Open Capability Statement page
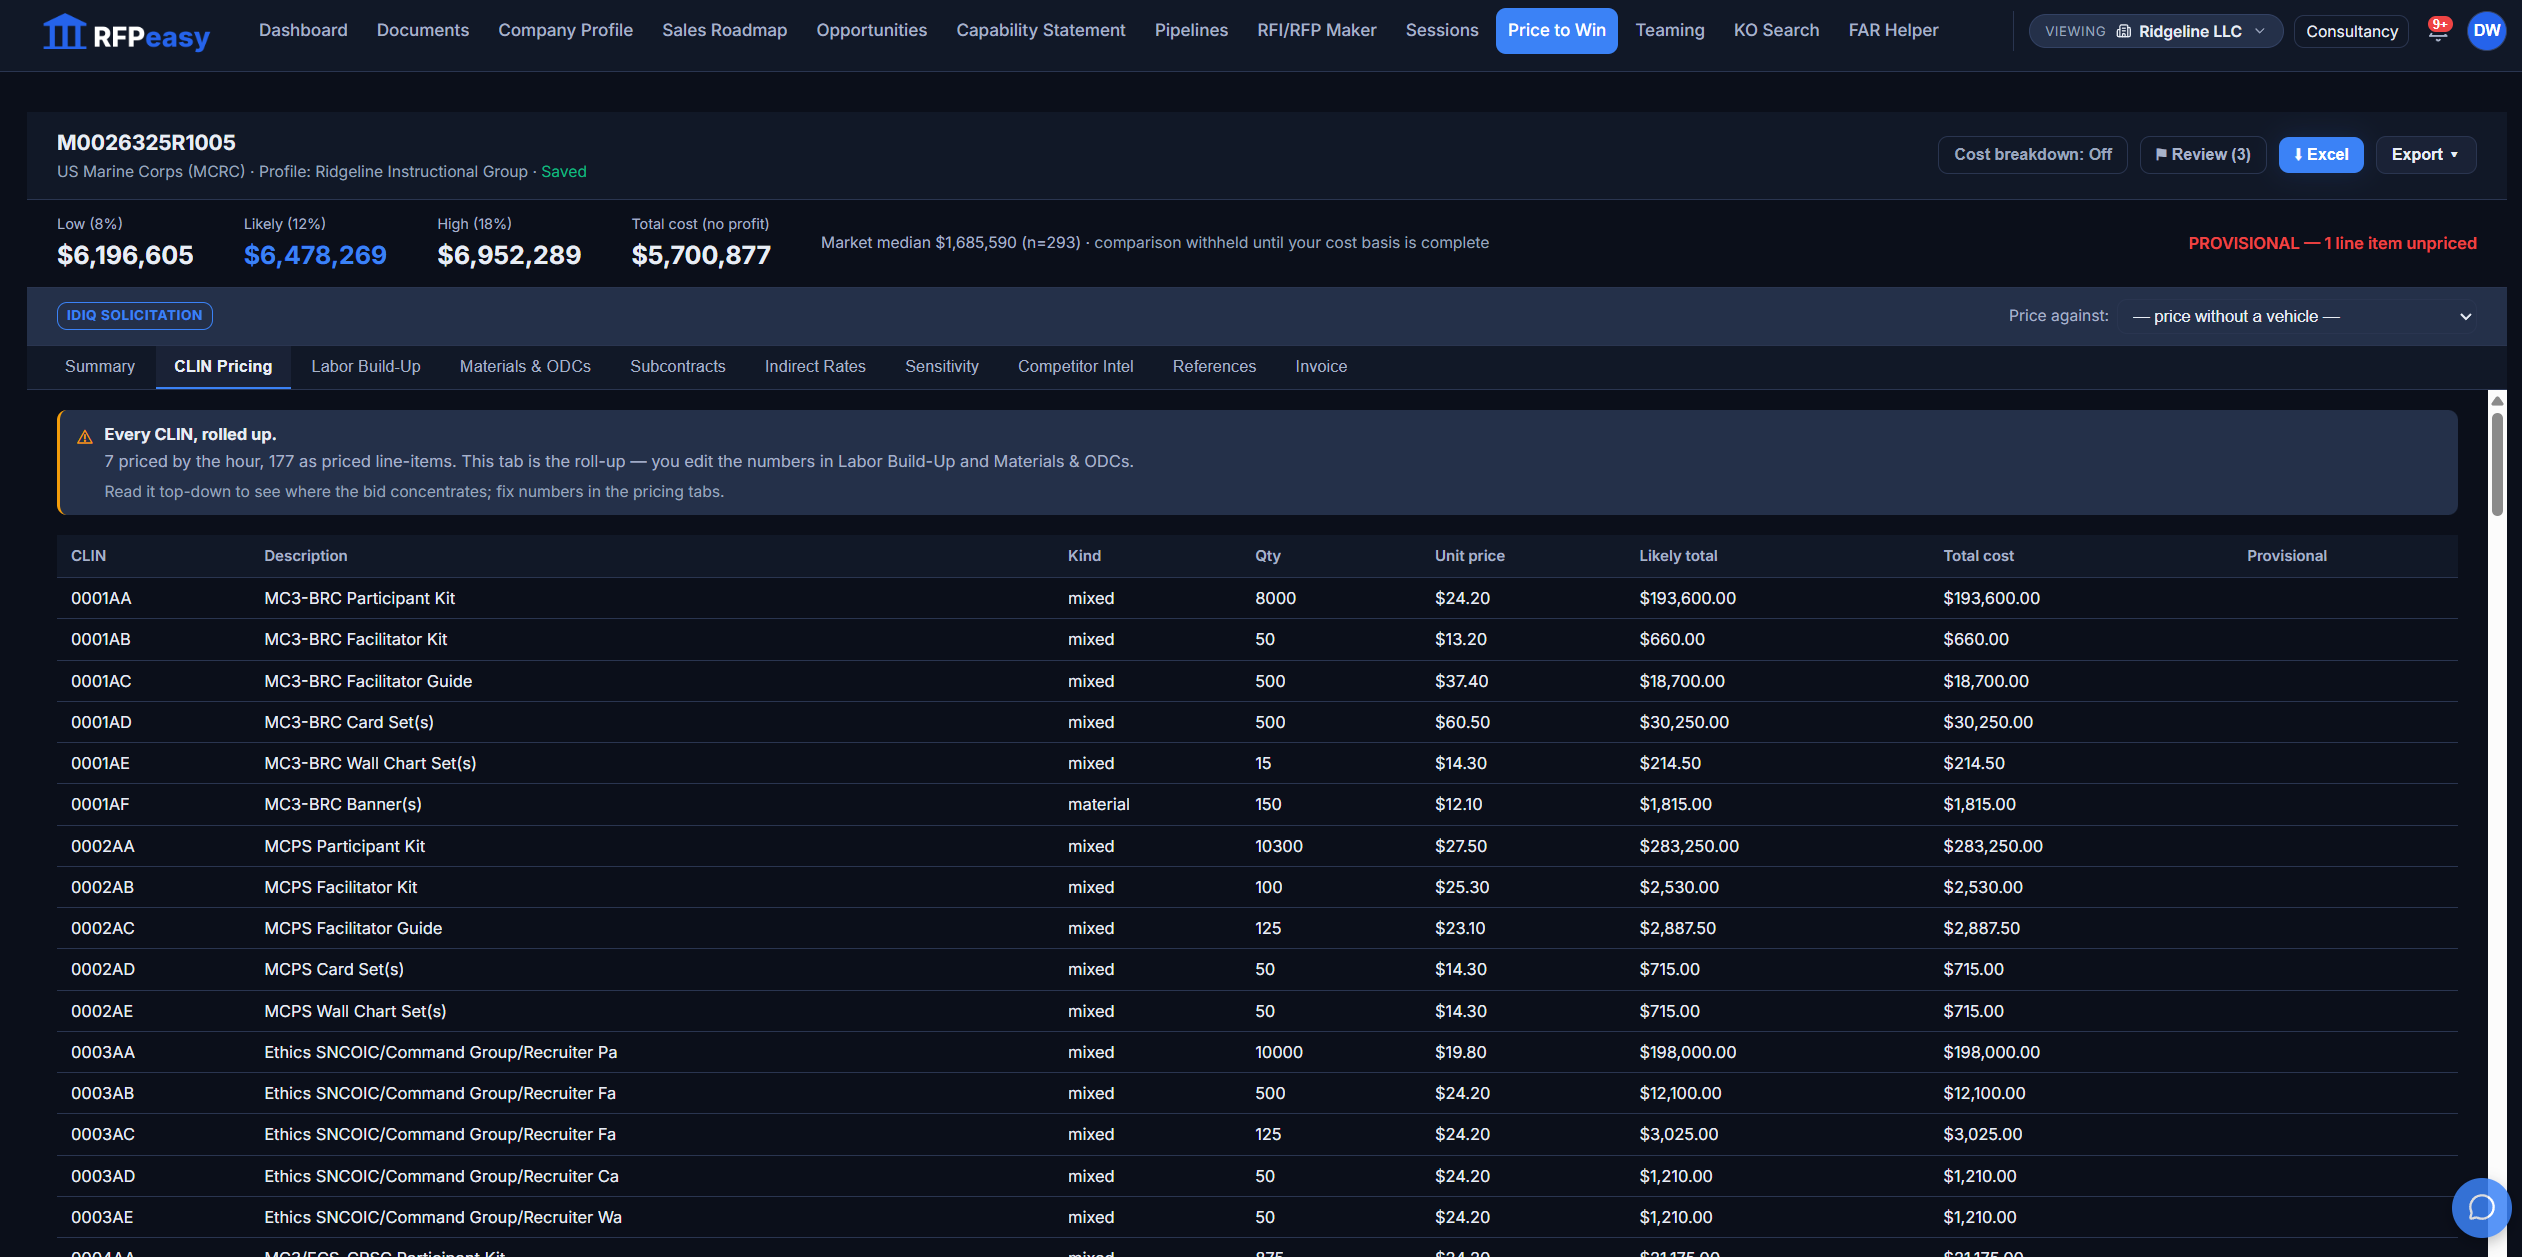Viewport: 2522px width, 1257px height. point(1040,31)
